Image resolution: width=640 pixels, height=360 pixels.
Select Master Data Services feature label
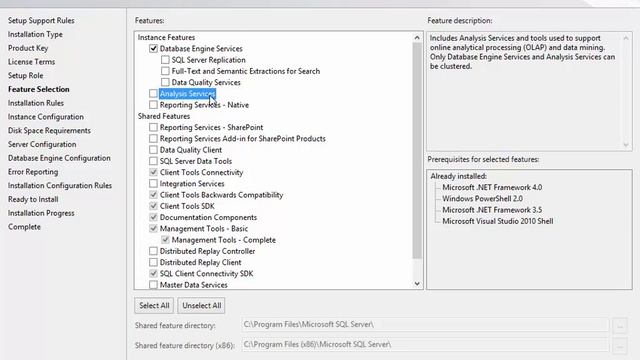click(193, 285)
